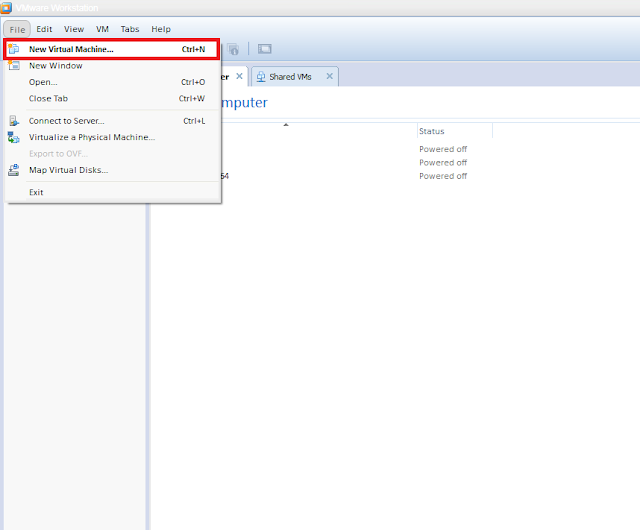Viewport: 640px width, 530px height.
Task: Click the Status column header
Action: (x=455, y=131)
